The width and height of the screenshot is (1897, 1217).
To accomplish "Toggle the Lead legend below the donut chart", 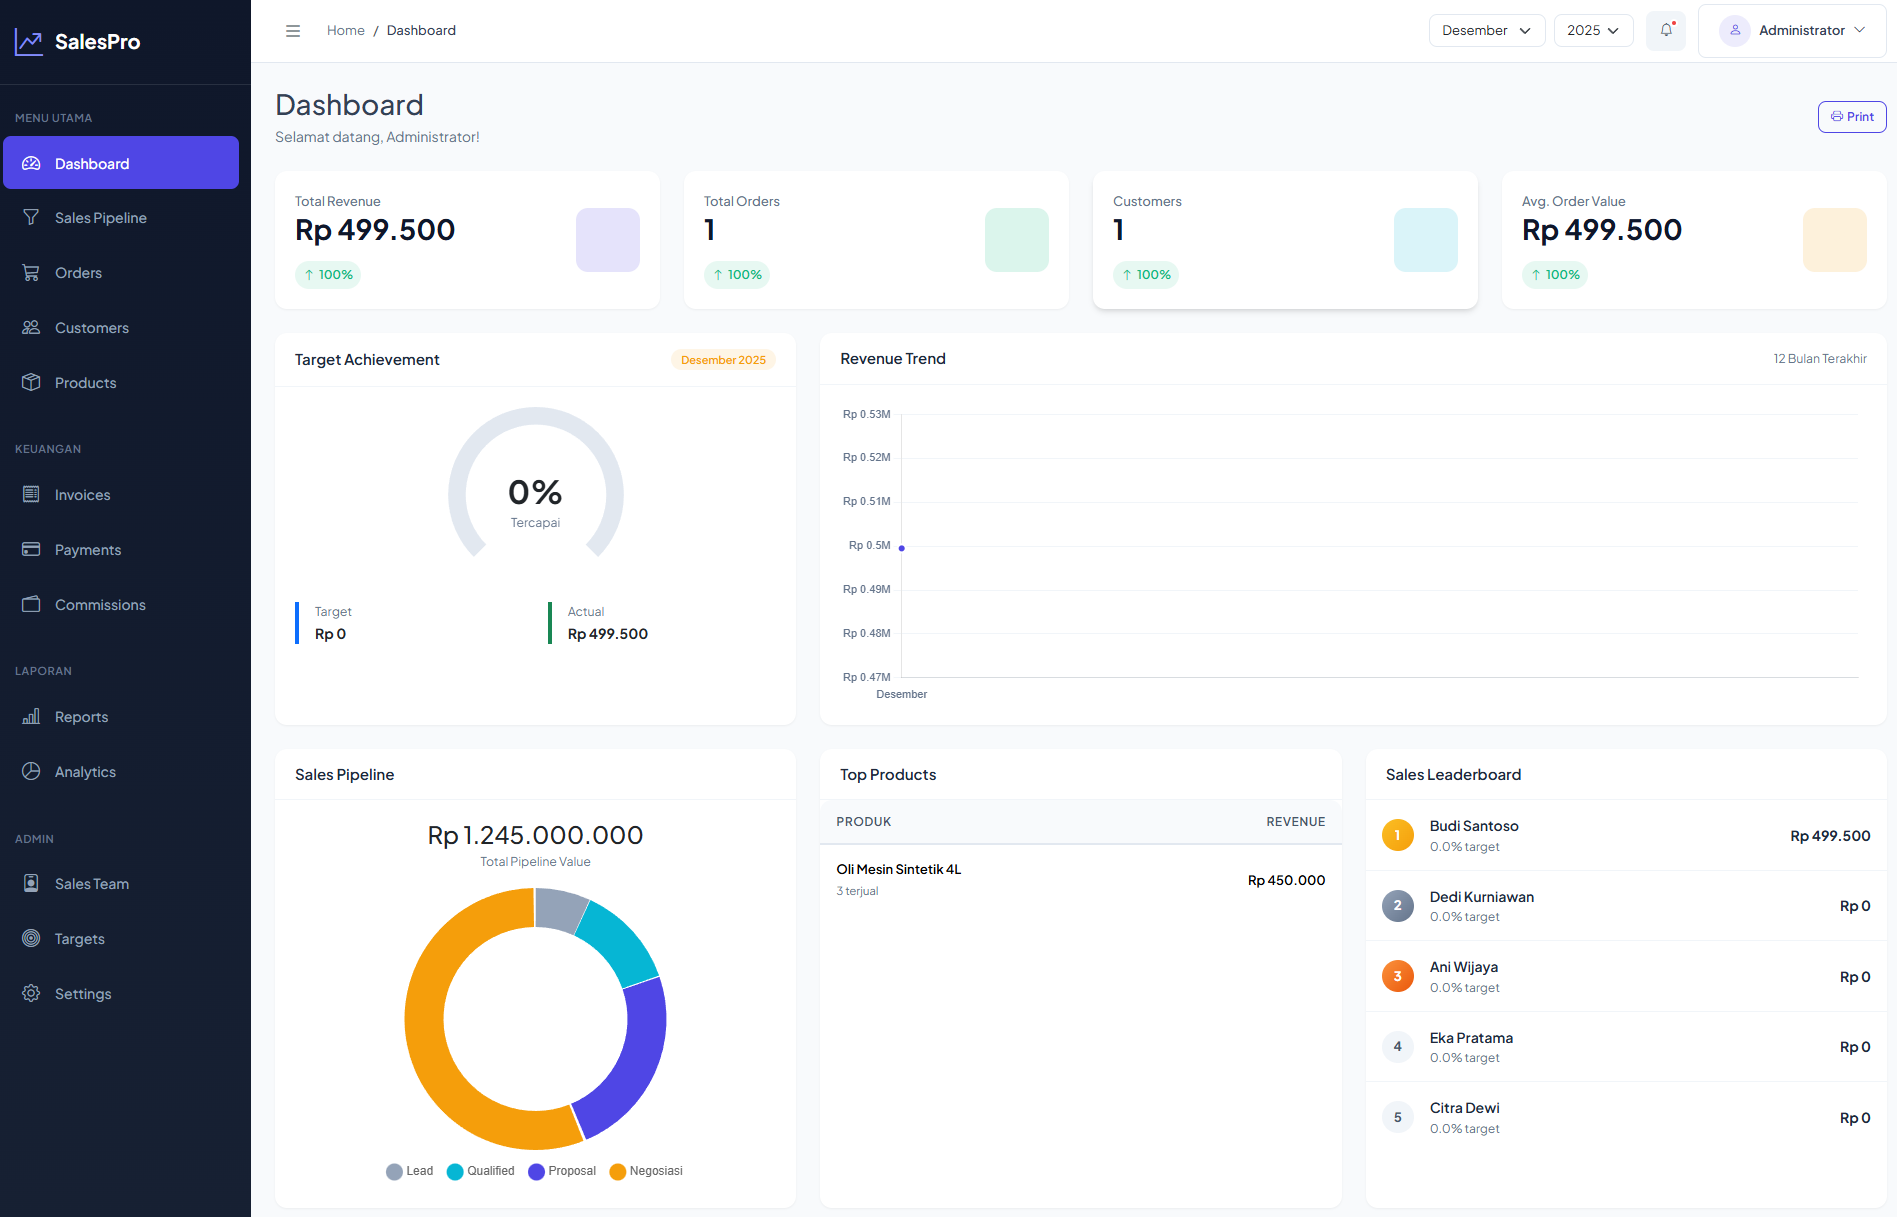I will point(409,1171).
